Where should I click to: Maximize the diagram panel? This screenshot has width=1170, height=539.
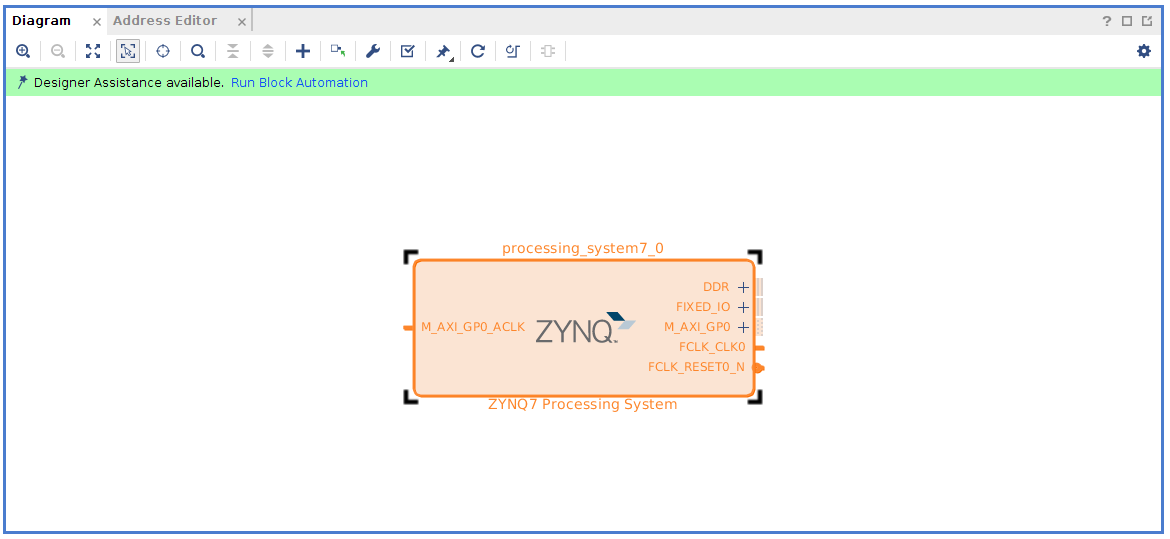[1127, 22]
